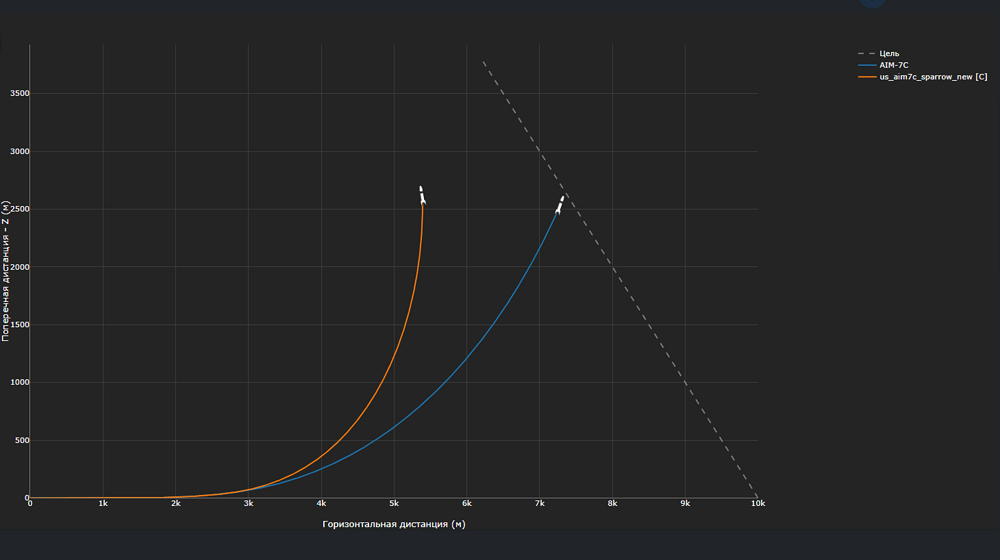Click the dashed line symbol beside Цель

(867, 54)
